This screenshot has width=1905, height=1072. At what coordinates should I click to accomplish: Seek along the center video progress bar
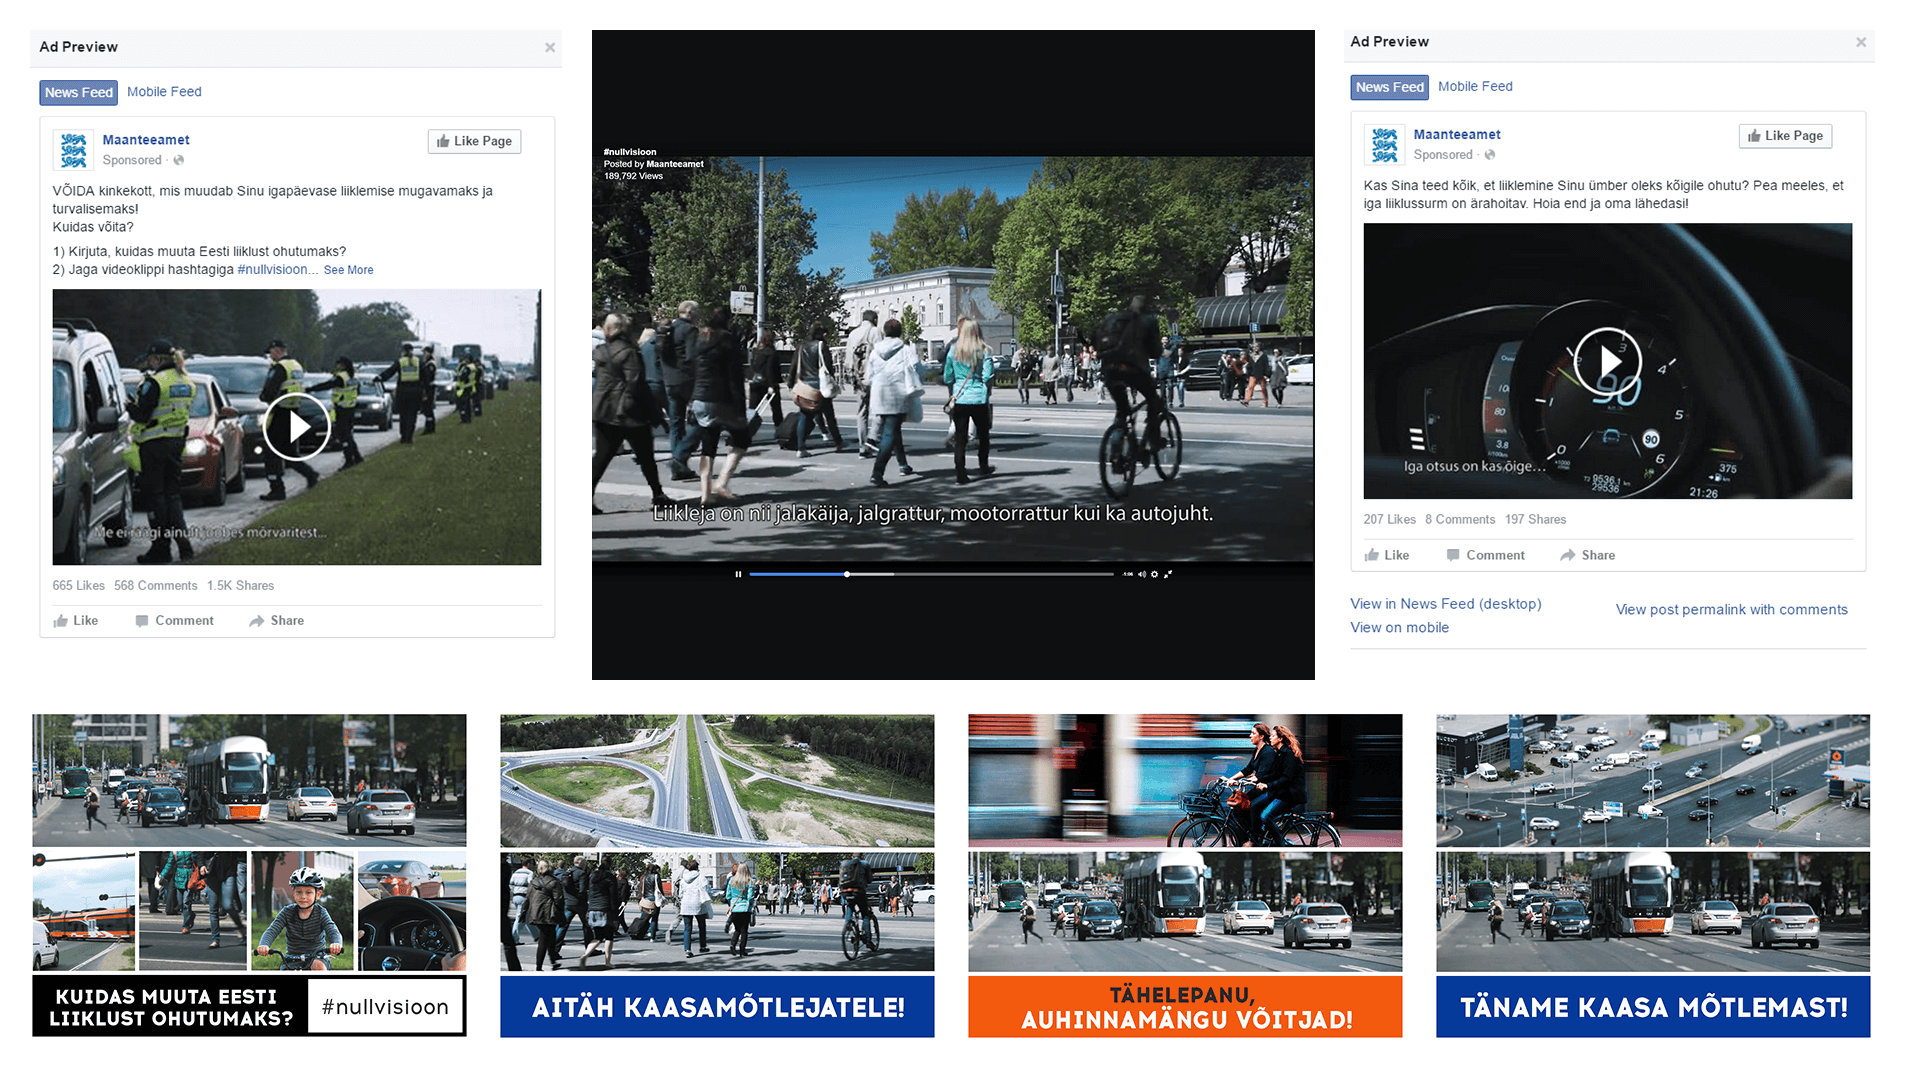pos(931,574)
